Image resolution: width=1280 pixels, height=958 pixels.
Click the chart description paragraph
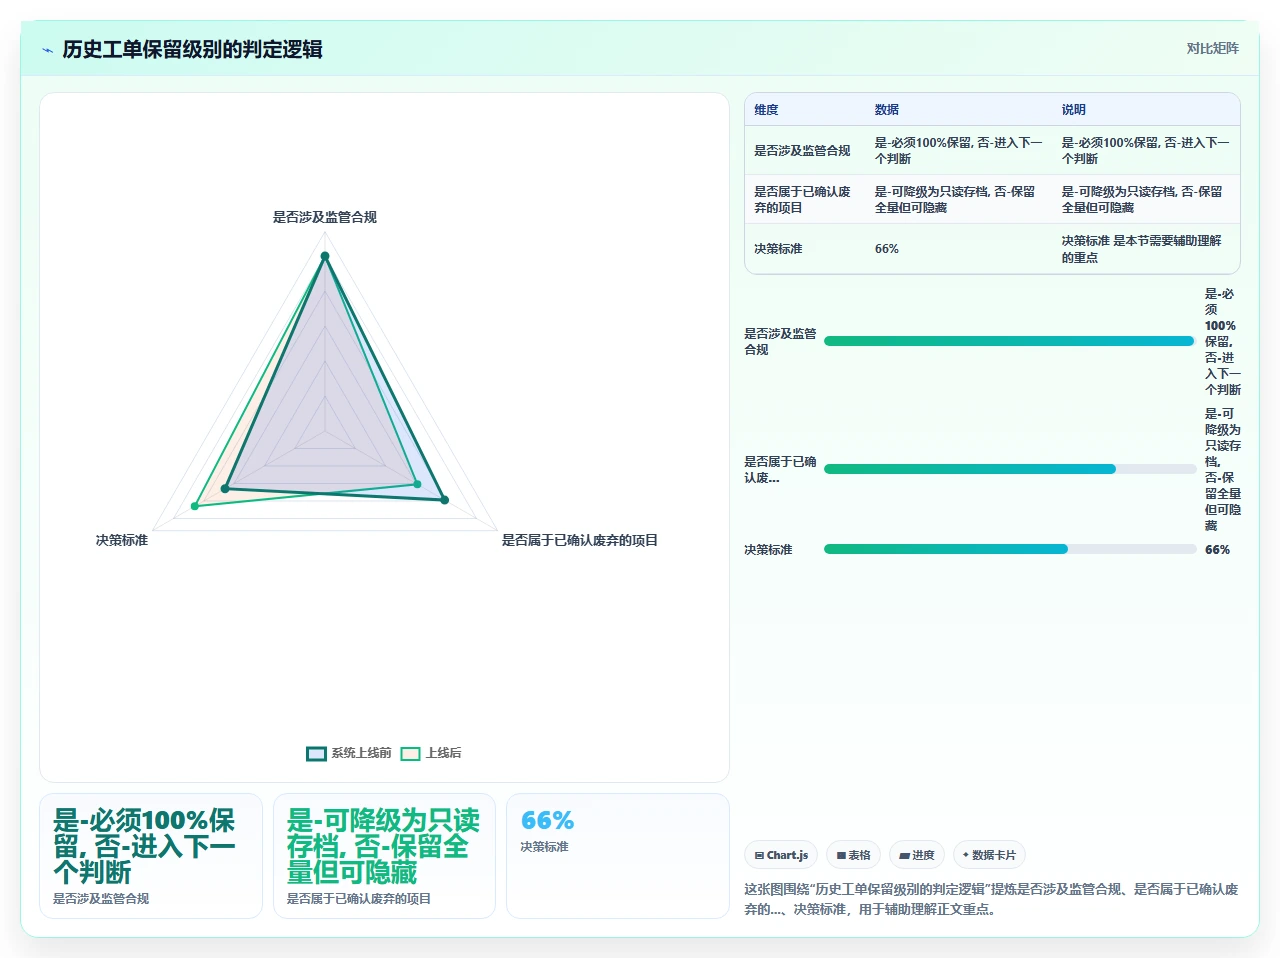(x=991, y=899)
